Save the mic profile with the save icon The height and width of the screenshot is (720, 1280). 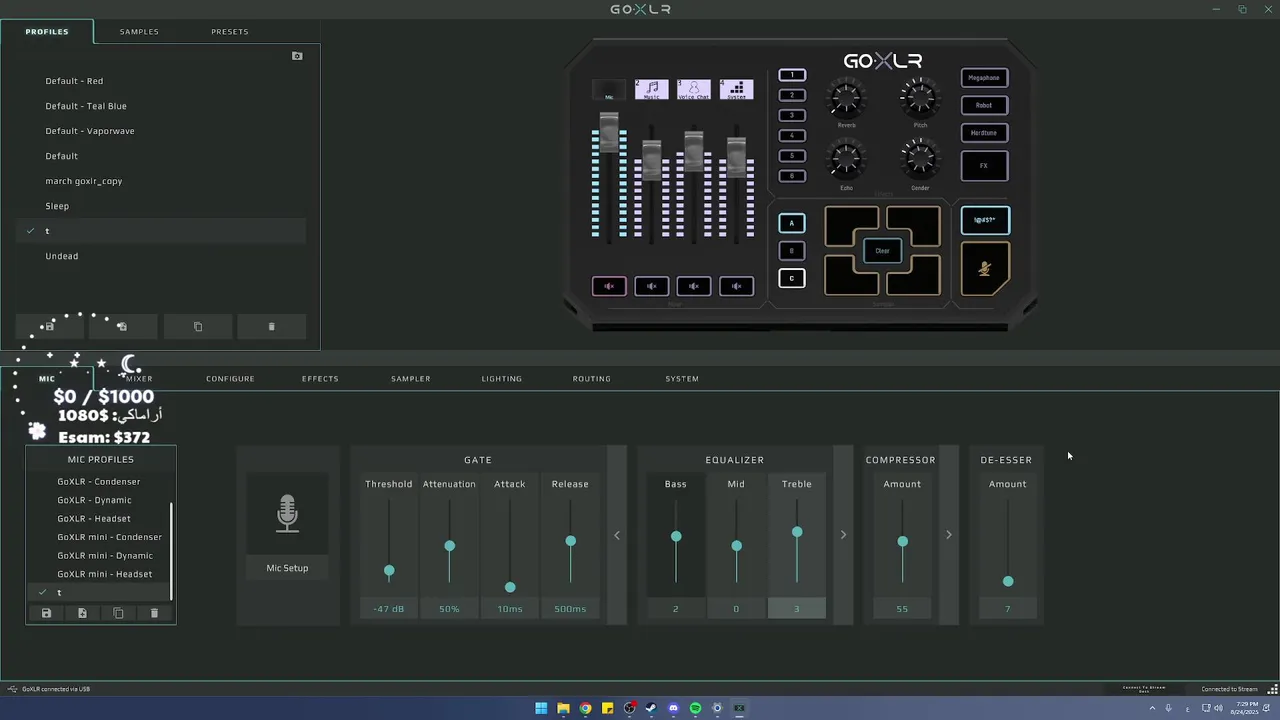click(46, 613)
